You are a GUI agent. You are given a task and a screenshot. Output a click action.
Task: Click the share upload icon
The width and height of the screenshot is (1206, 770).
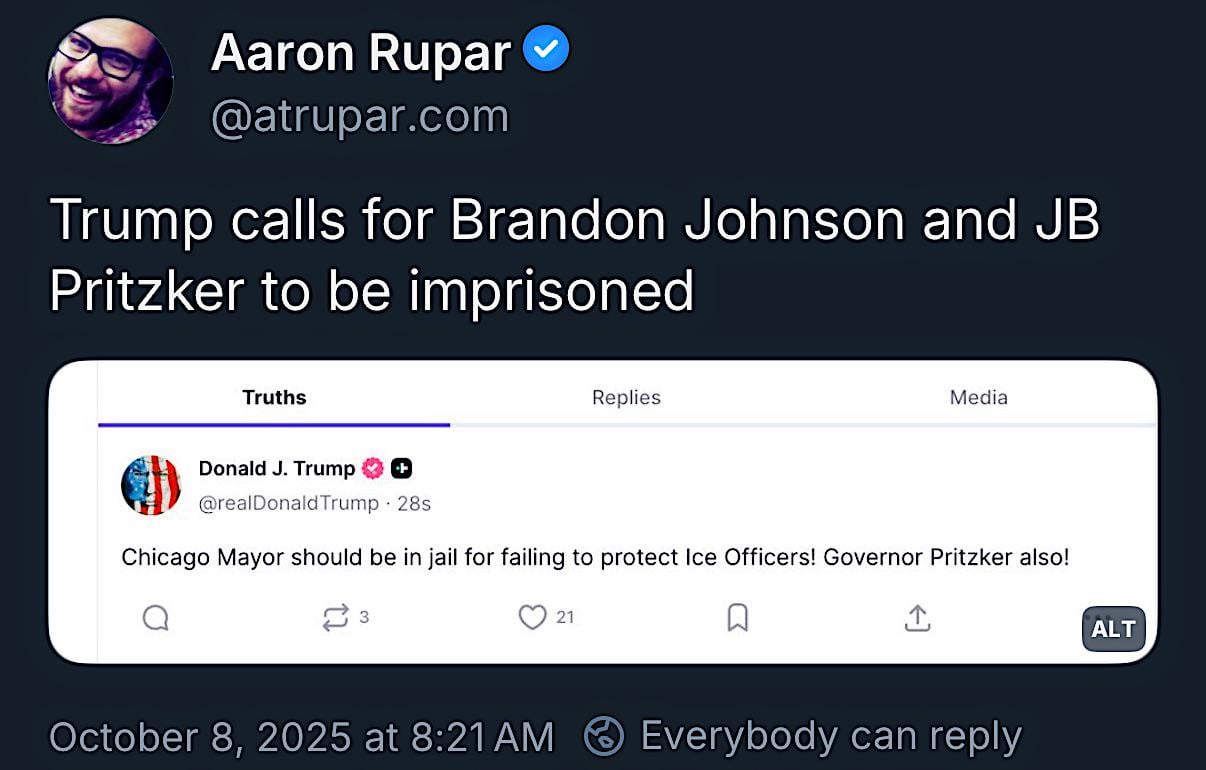click(x=917, y=618)
